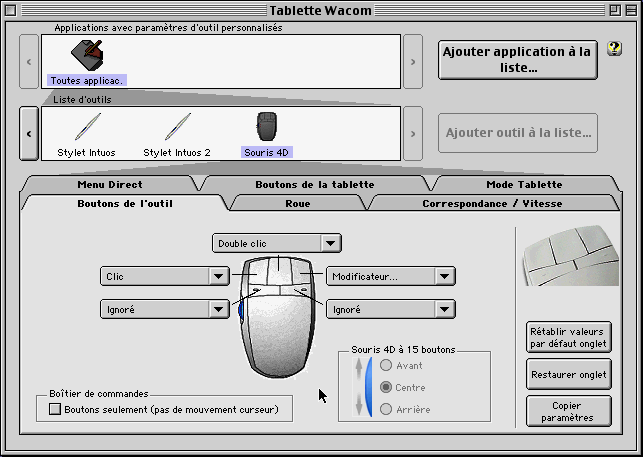Image resolution: width=643 pixels, height=457 pixels.
Task: Open the Double clic dropdown
Action: tap(277, 243)
